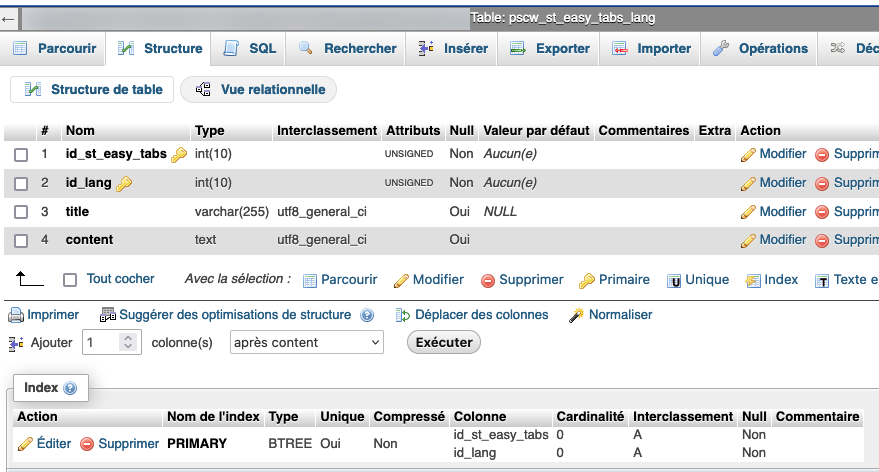Check the id_st_easy_tabs row checkbox
Viewport: 879px width, 472px height.
point(21,155)
